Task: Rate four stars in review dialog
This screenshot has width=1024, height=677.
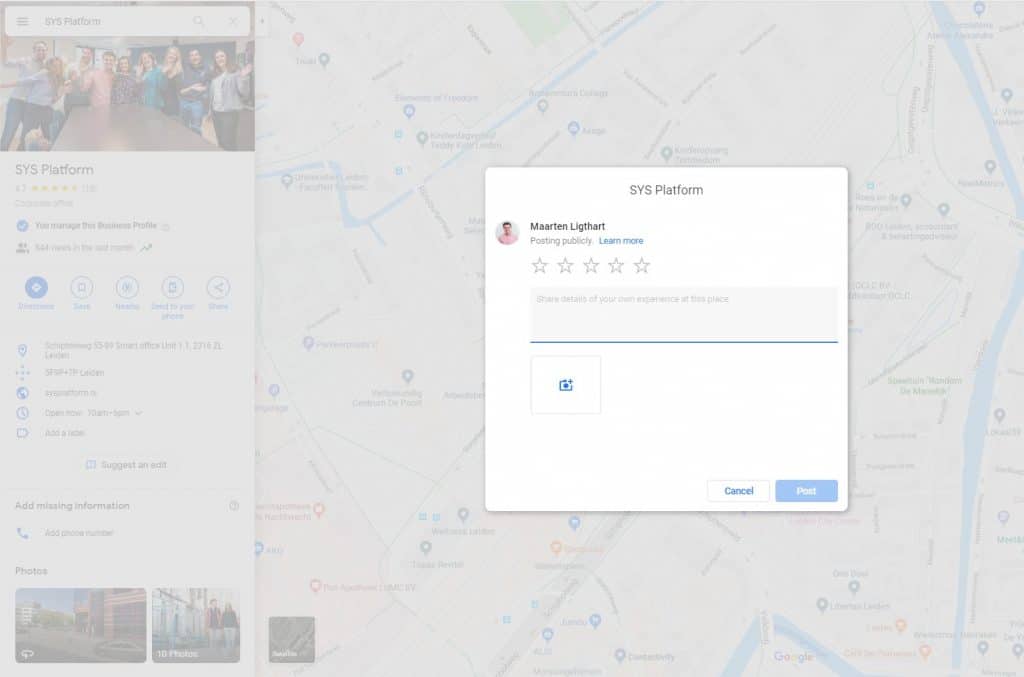Action: (616, 266)
